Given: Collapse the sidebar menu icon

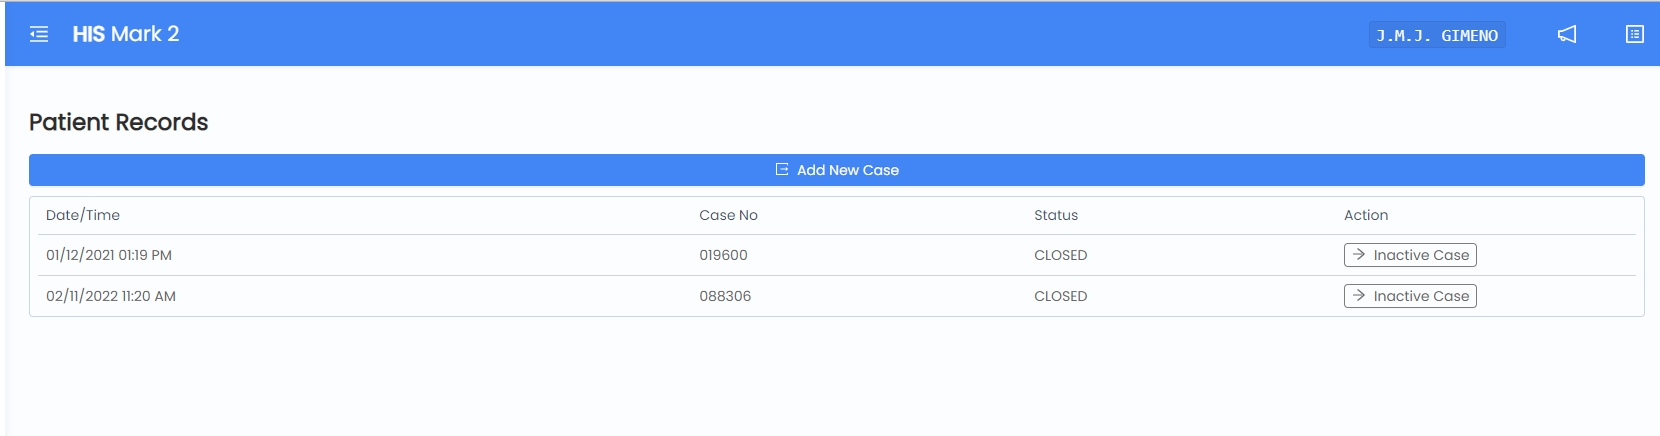Looking at the screenshot, I should 39,35.
